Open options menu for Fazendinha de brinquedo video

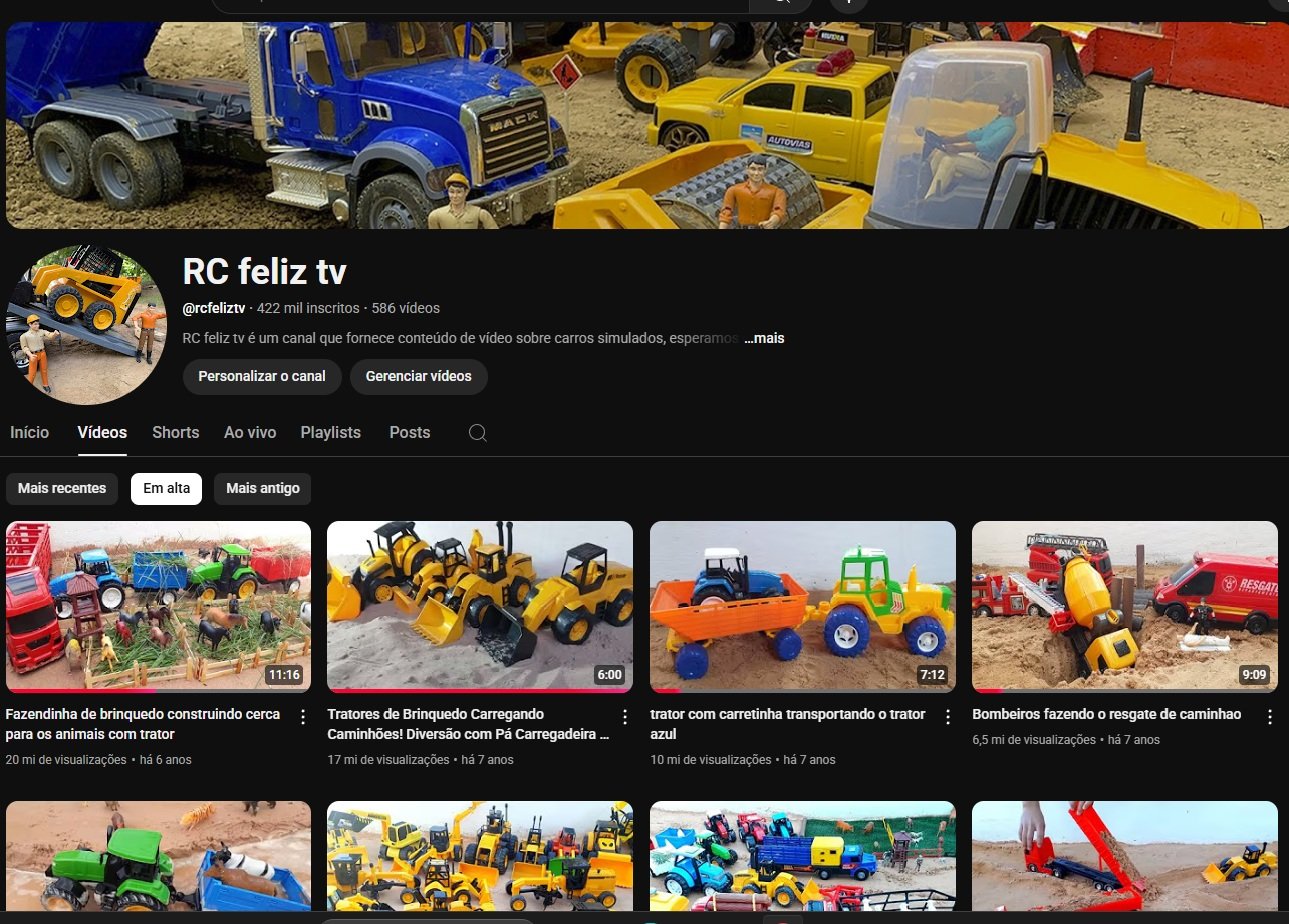click(x=303, y=717)
